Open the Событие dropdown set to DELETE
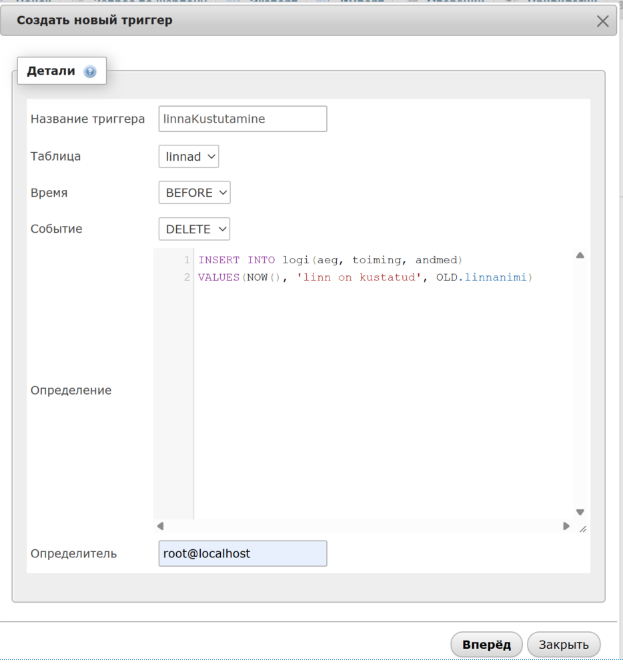 tap(194, 229)
